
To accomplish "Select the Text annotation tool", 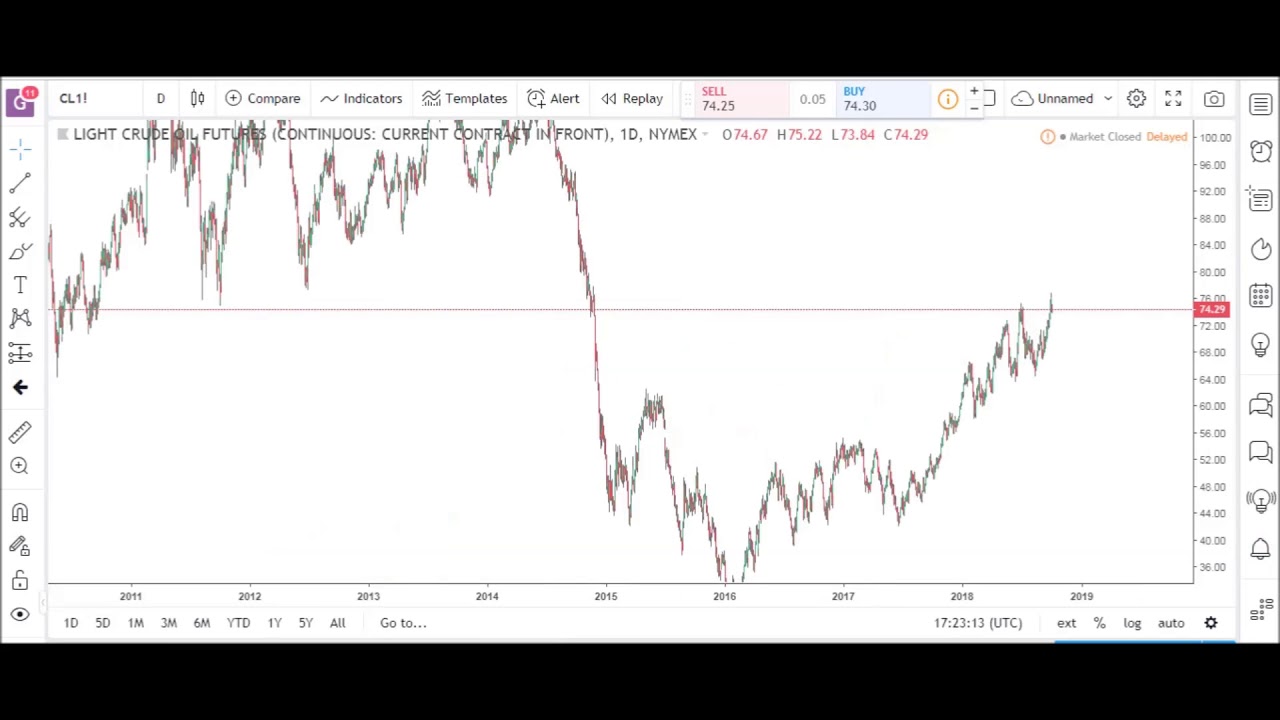I will (20, 285).
